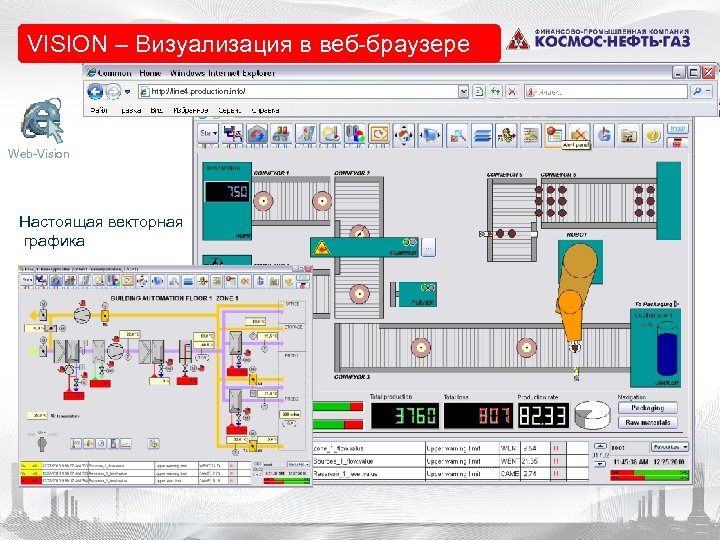
Task: Click the upper green-red progress bar
Action: coord(338,406)
